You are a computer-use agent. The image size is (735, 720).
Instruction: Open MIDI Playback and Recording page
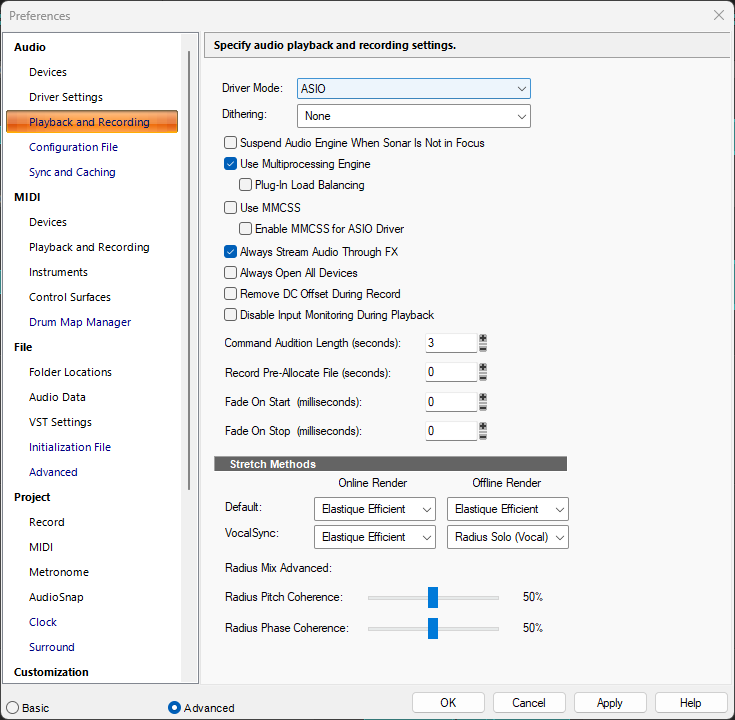coord(89,247)
